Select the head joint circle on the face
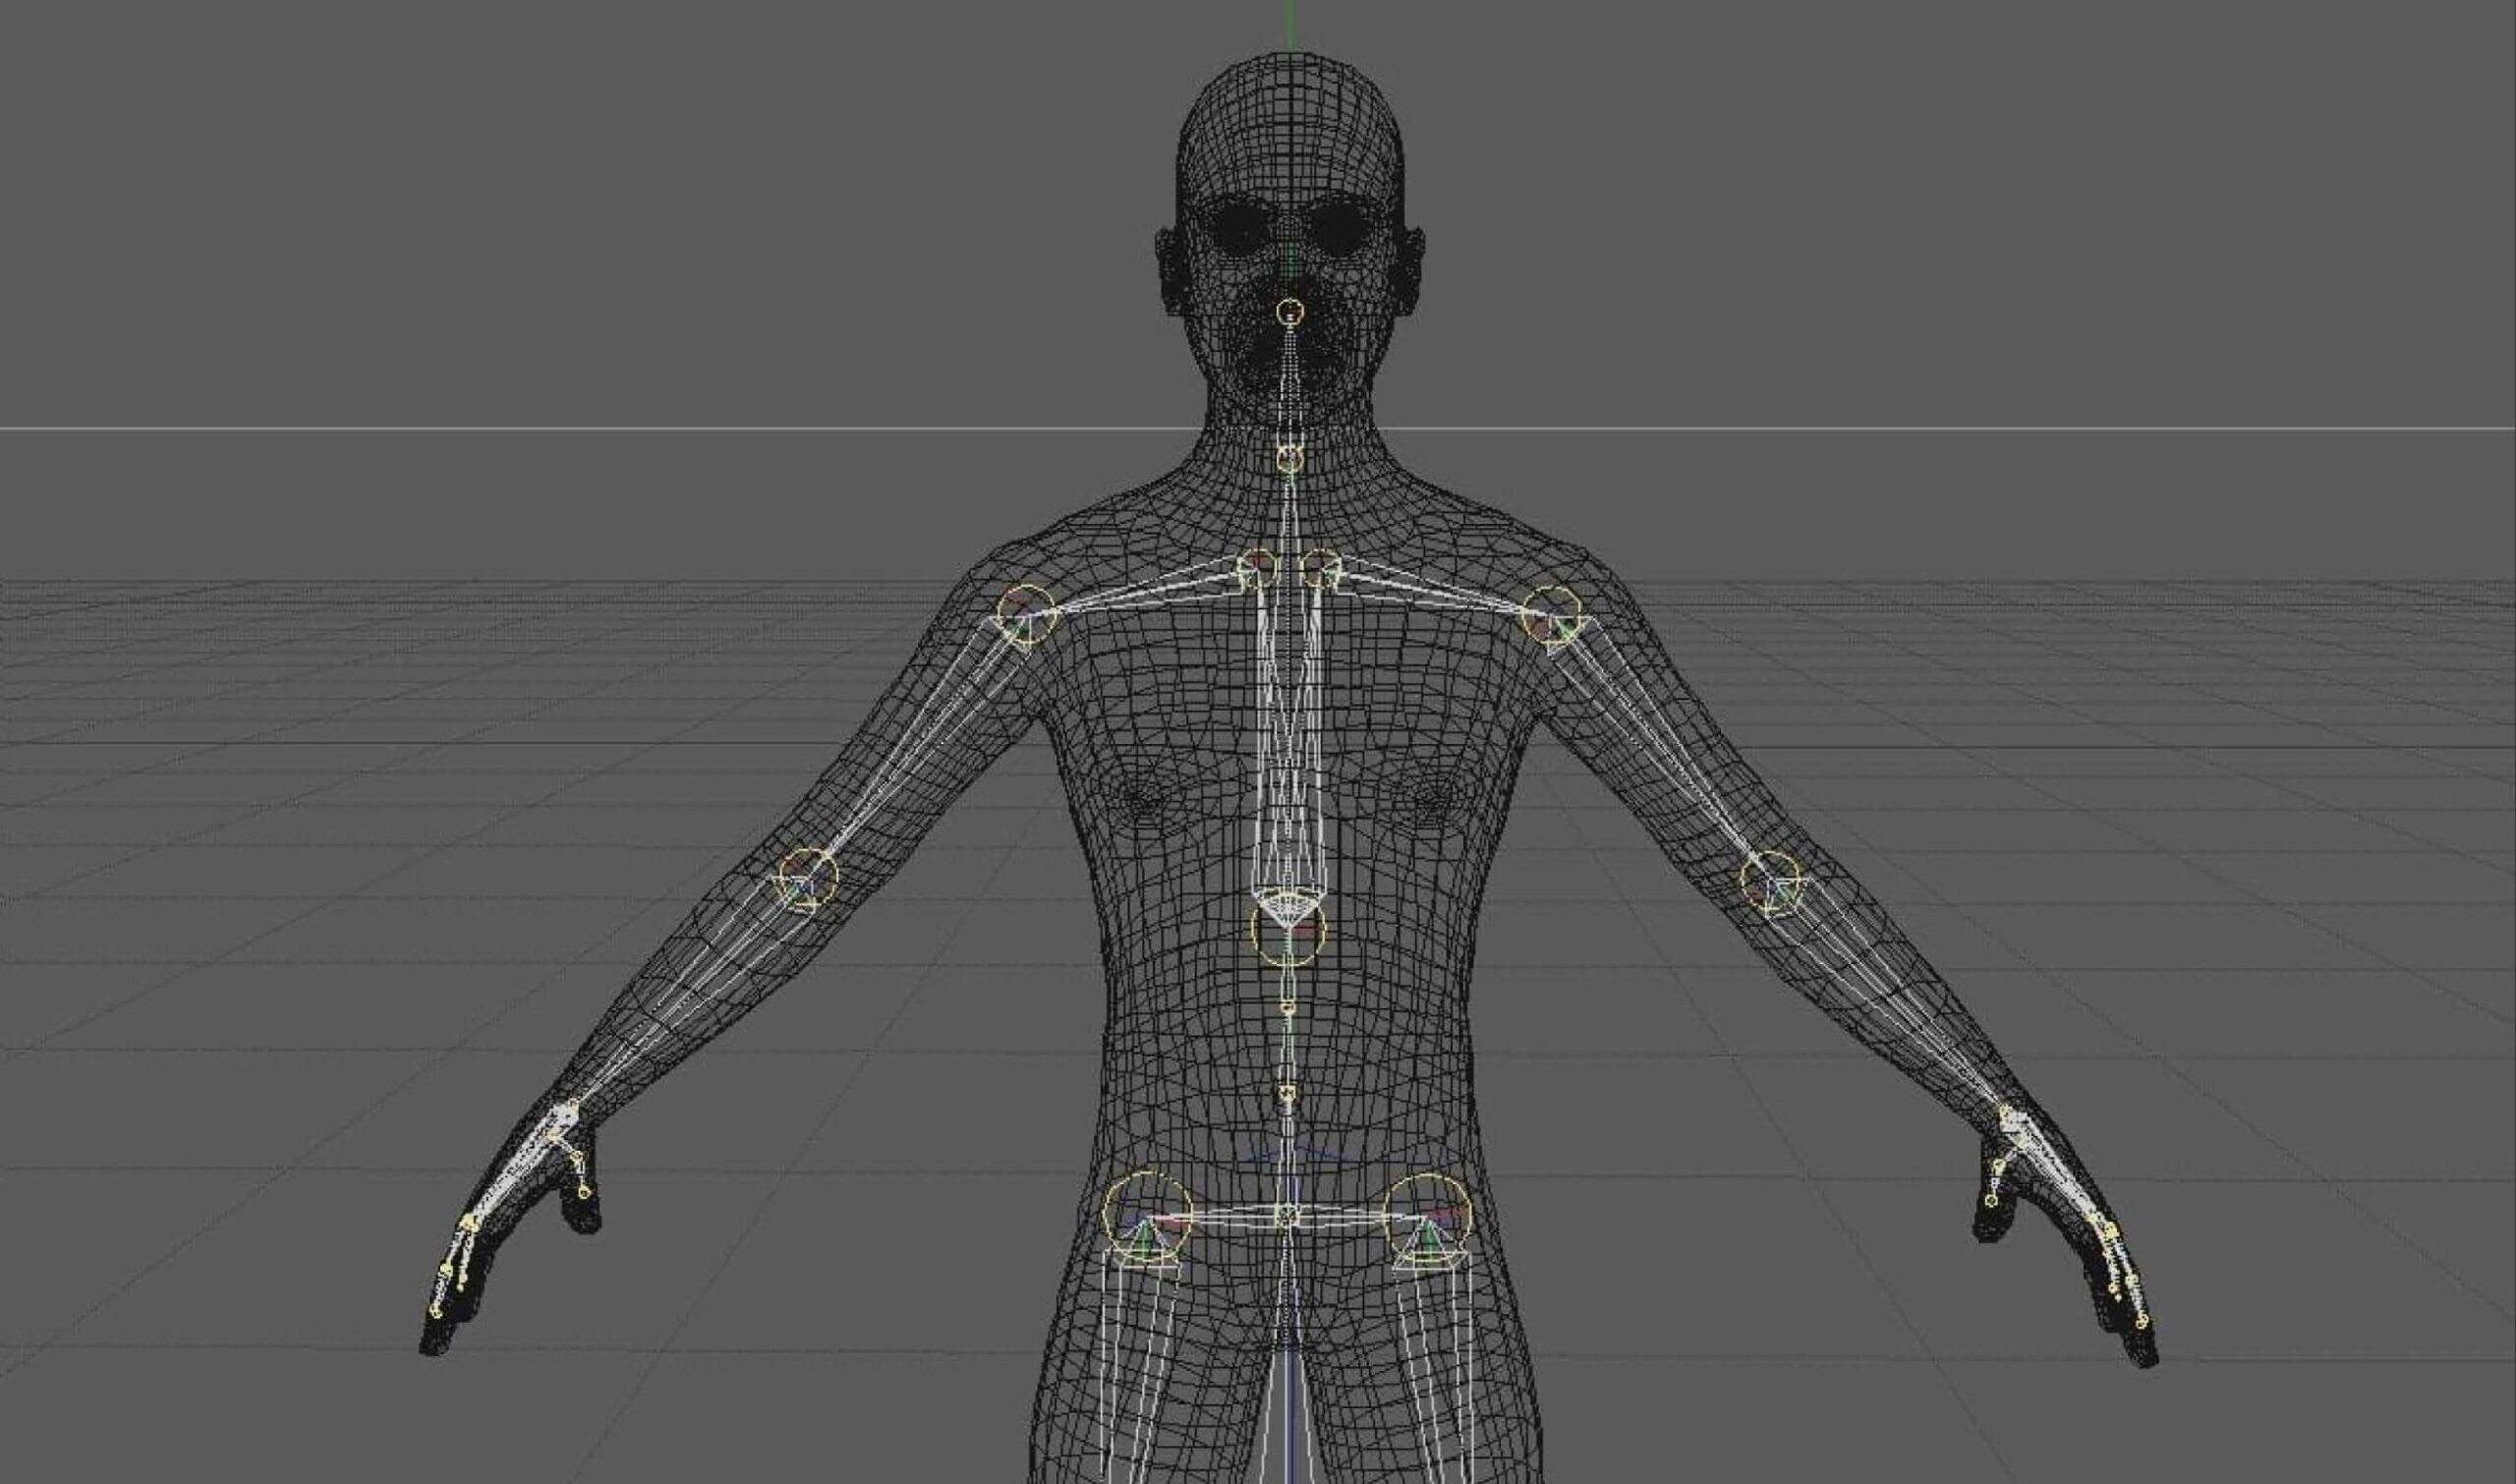2516x1484 pixels. (1290, 313)
